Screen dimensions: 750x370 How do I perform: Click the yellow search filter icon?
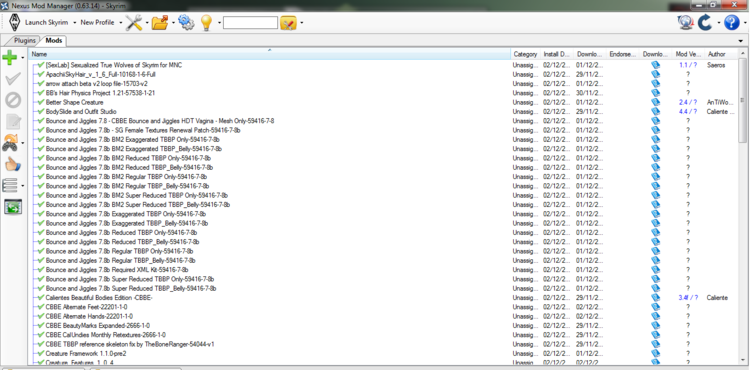pos(288,22)
